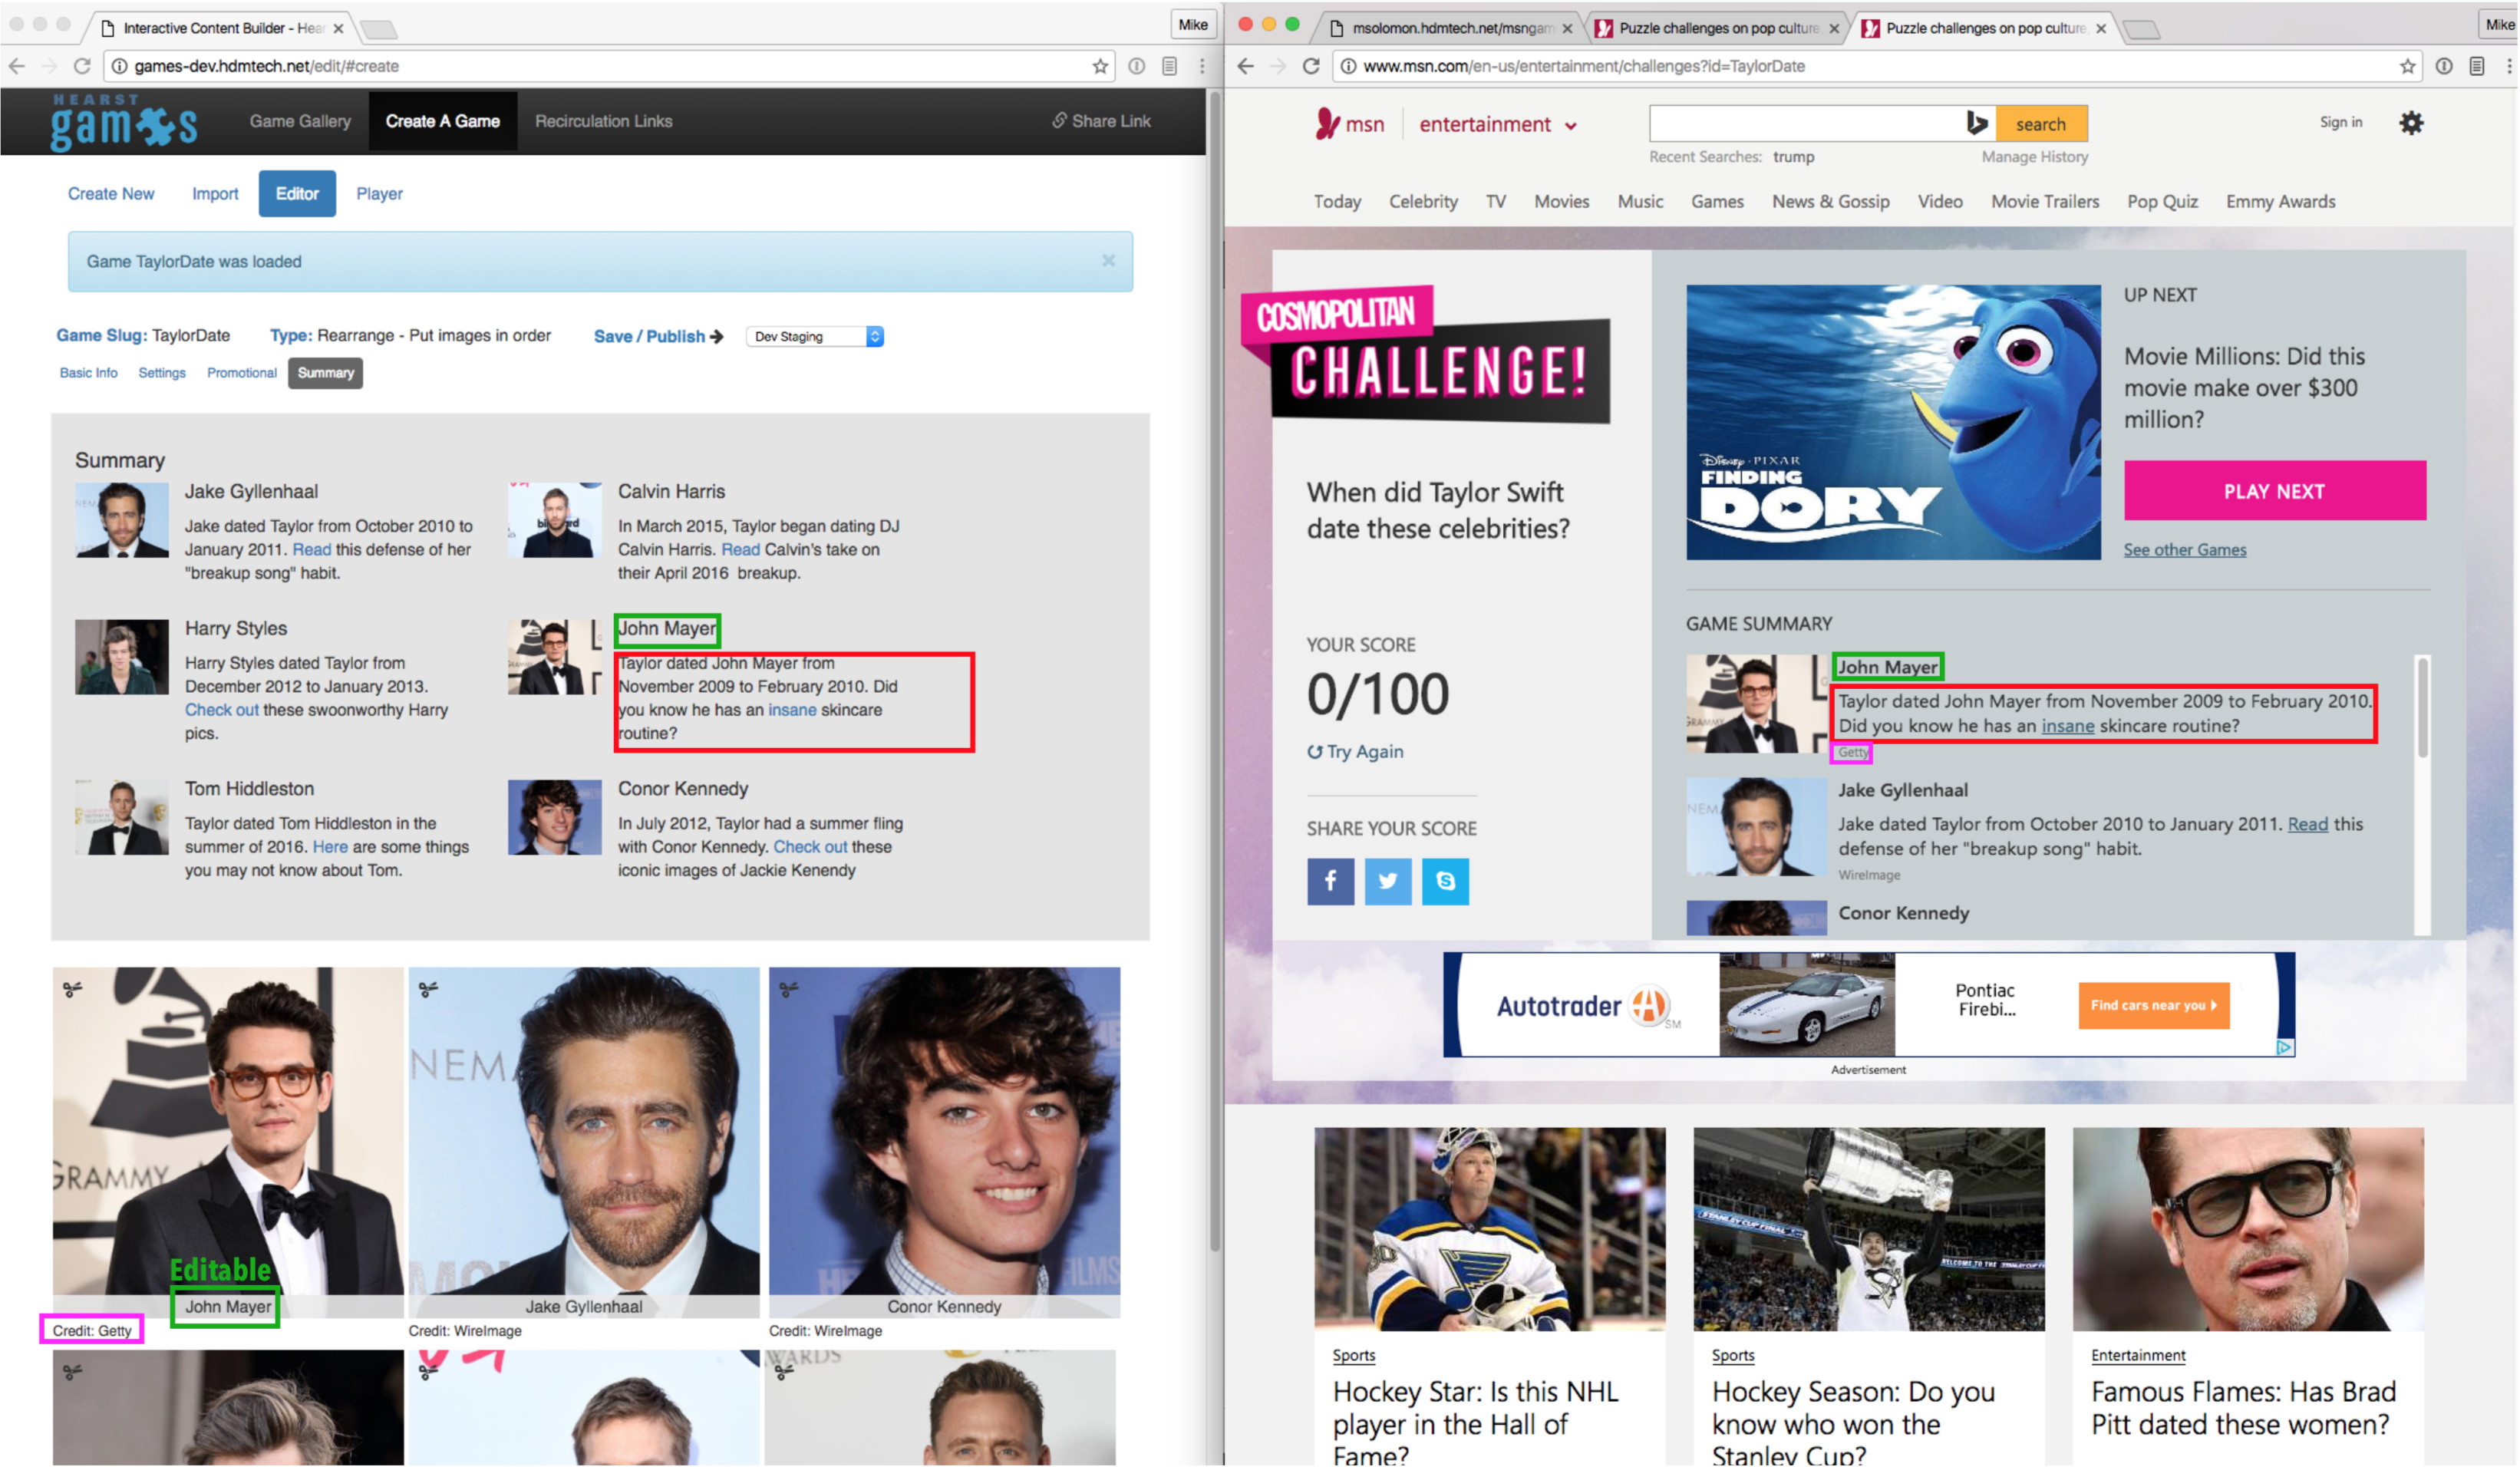Click Finding Dory thumbnail
Image resolution: width=2520 pixels, height=1467 pixels.
tap(1894, 422)
